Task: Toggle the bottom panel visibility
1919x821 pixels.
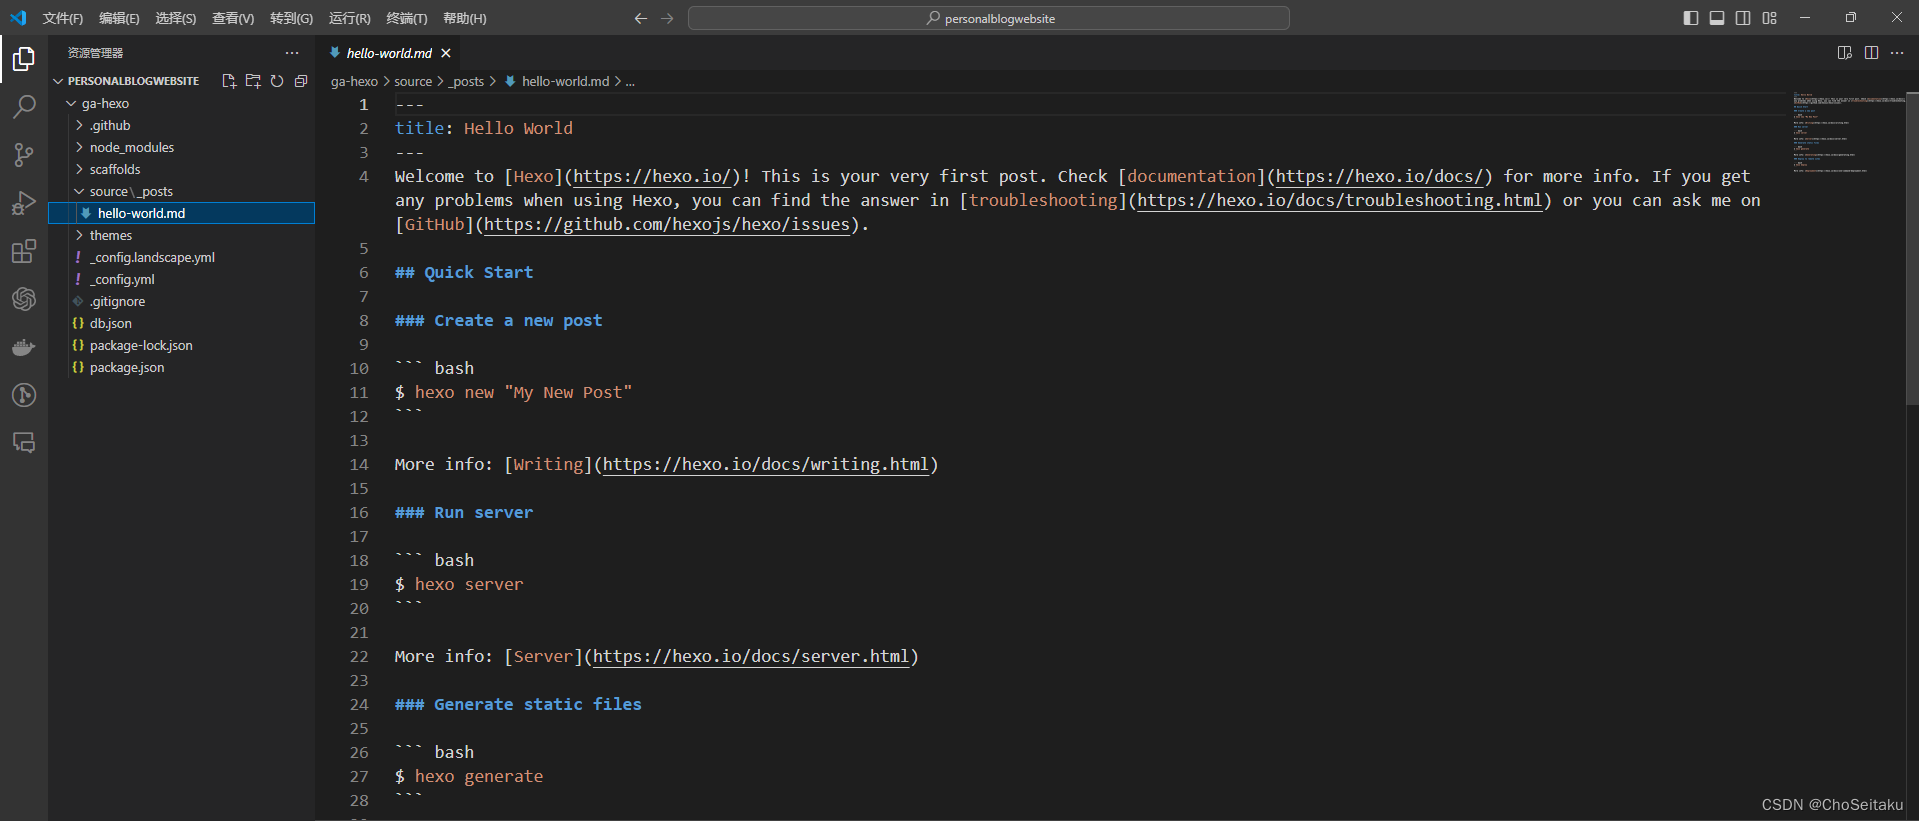Action: pyautogui.click(x=1717, y=18)
